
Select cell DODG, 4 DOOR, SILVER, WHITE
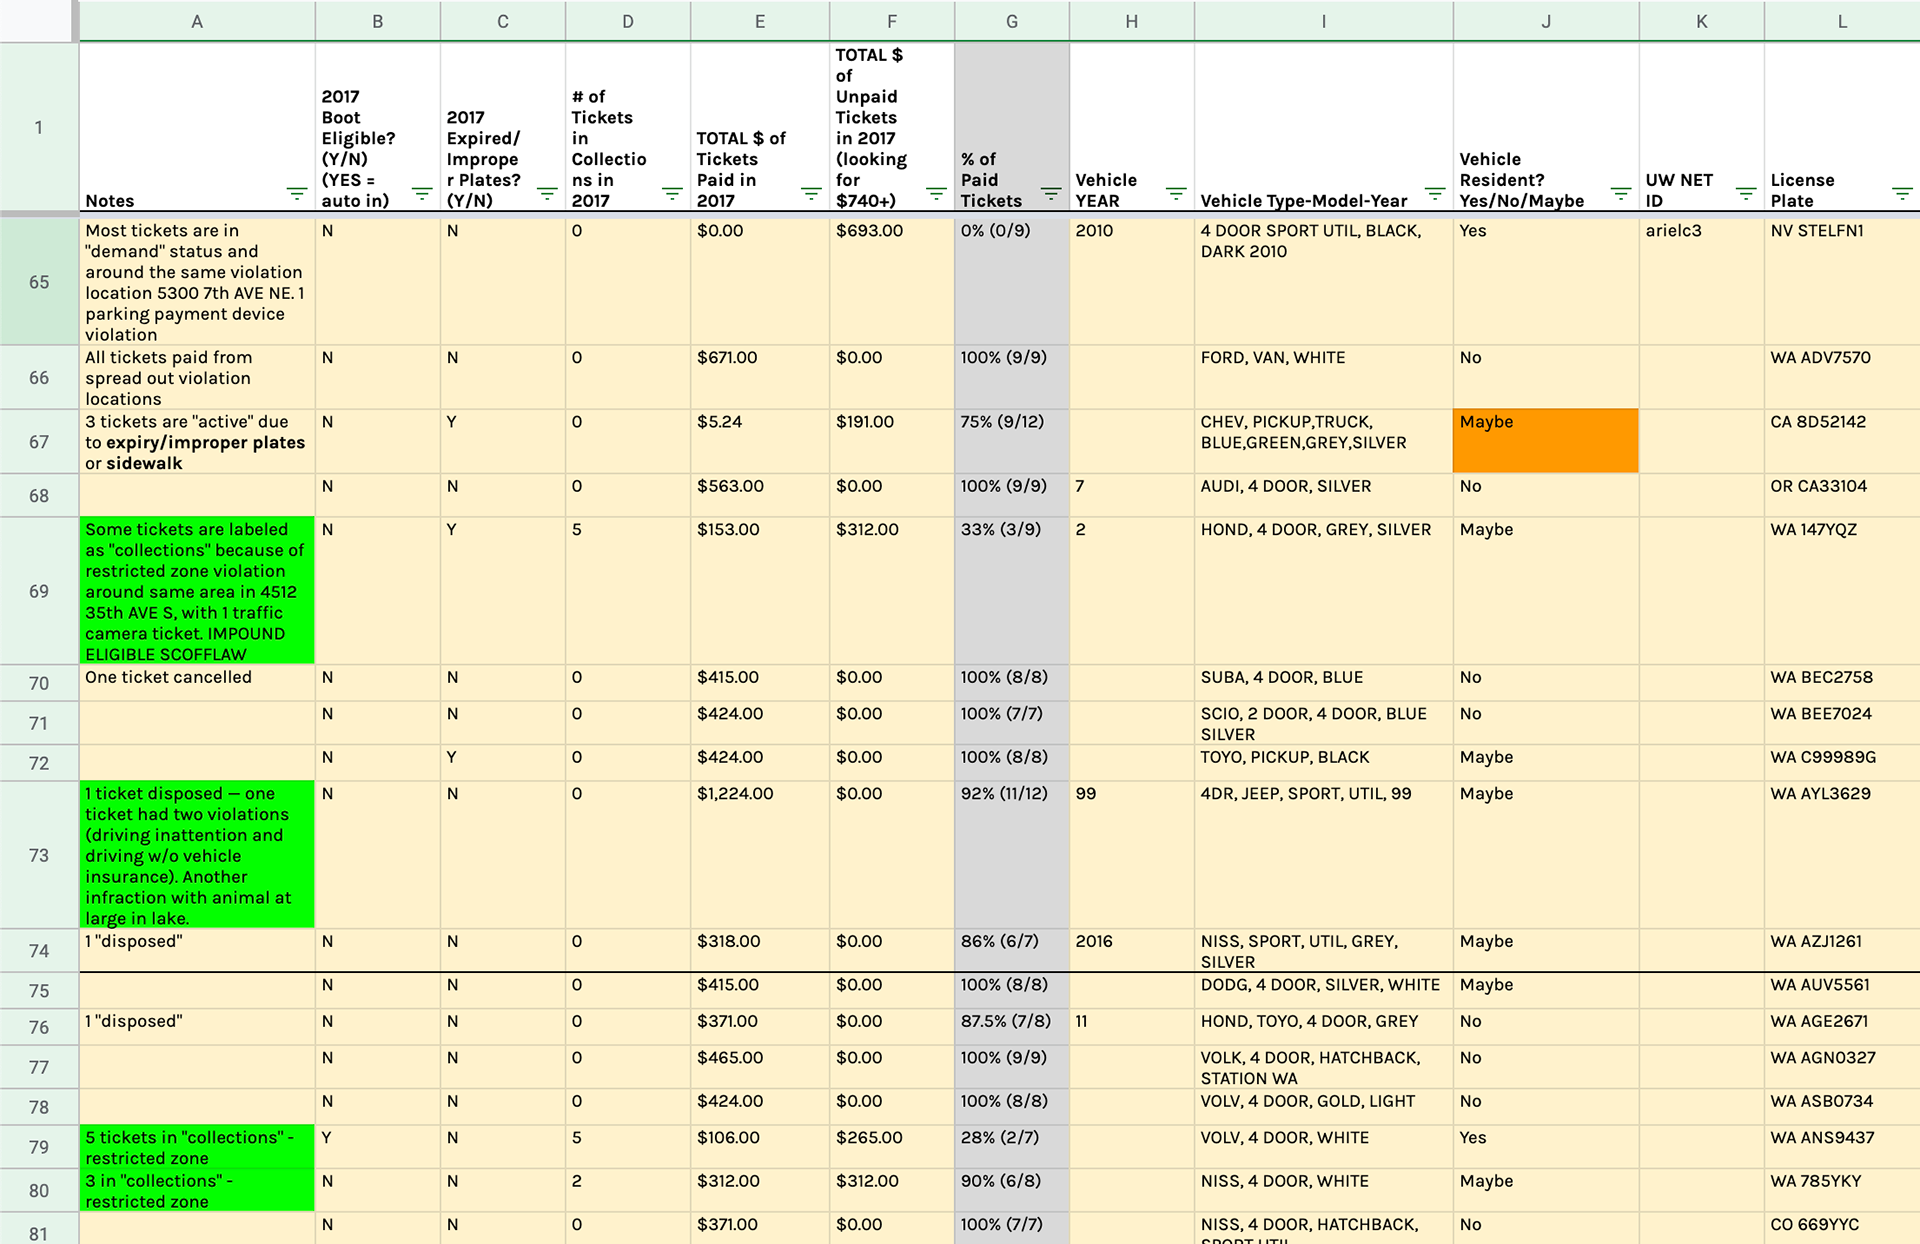1324,990
